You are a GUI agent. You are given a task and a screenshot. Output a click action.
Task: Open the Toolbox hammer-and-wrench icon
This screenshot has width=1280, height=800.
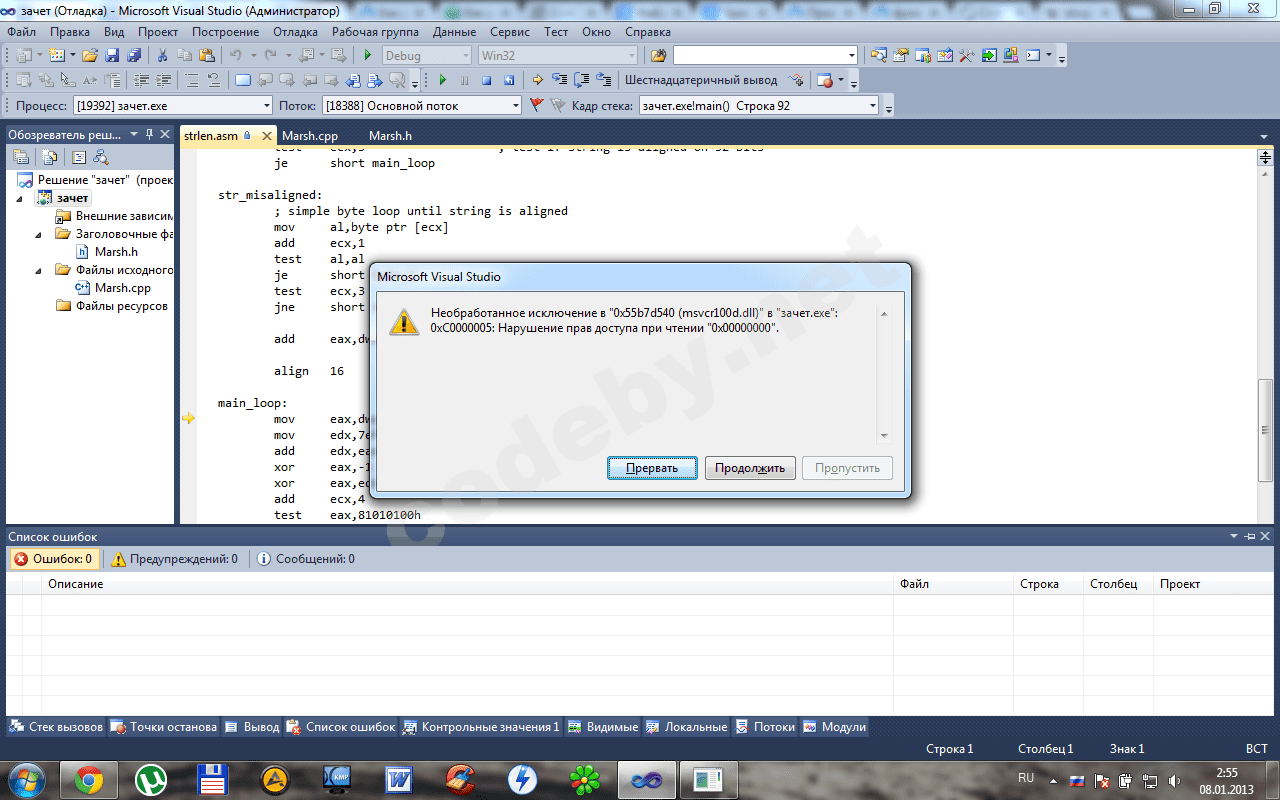pos(967,56)
